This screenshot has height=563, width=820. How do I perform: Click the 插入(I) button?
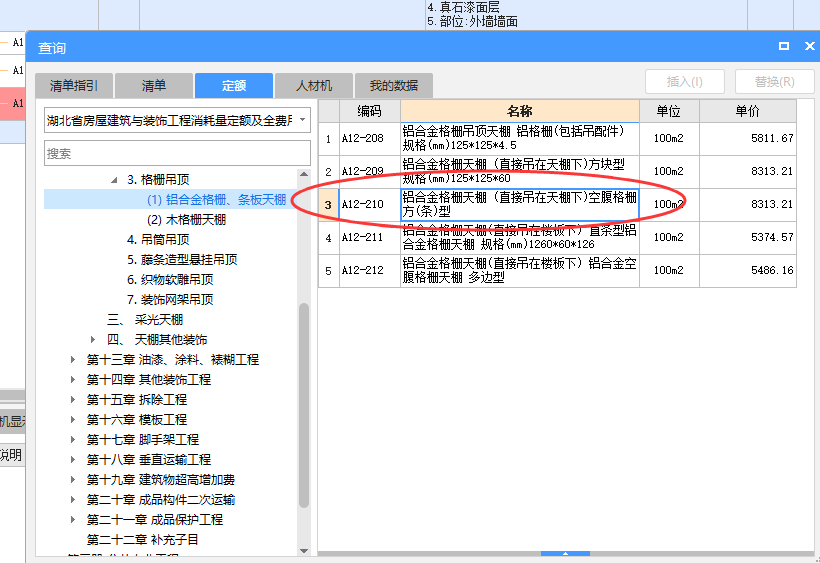pyautogui.click(x=685, y=82)
